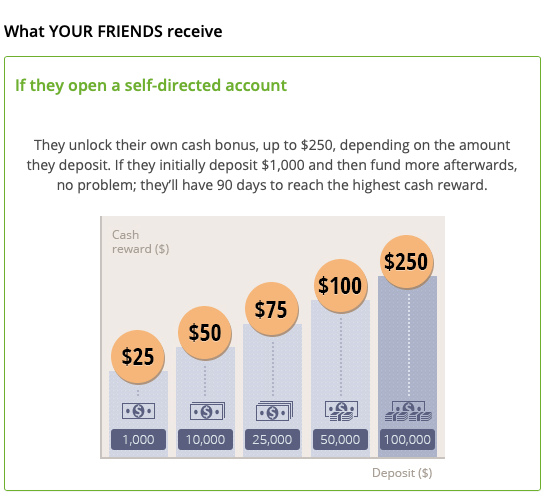Select the 25,000 deposit label

(x=272, y=440)
